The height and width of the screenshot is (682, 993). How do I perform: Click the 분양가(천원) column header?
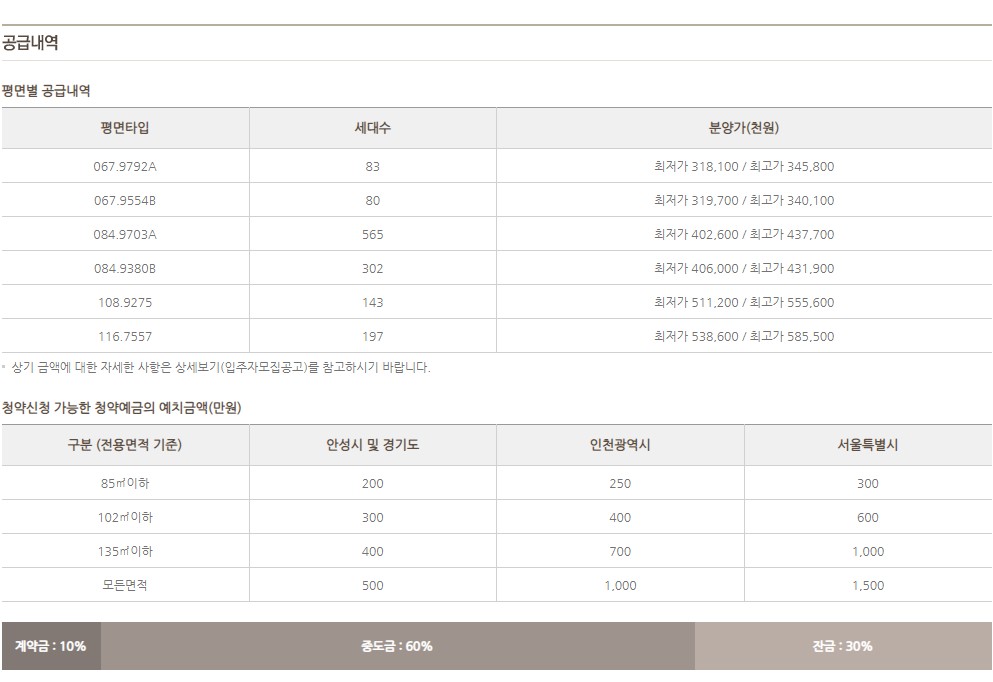743,128
